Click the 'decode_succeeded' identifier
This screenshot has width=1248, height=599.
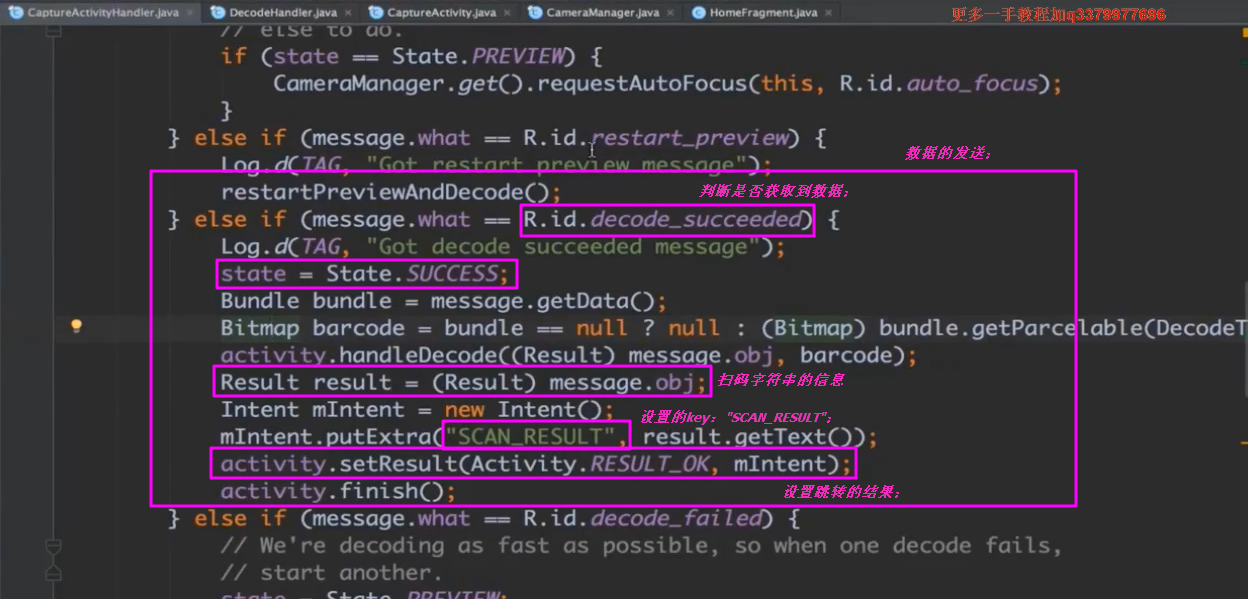click(696, 219)
